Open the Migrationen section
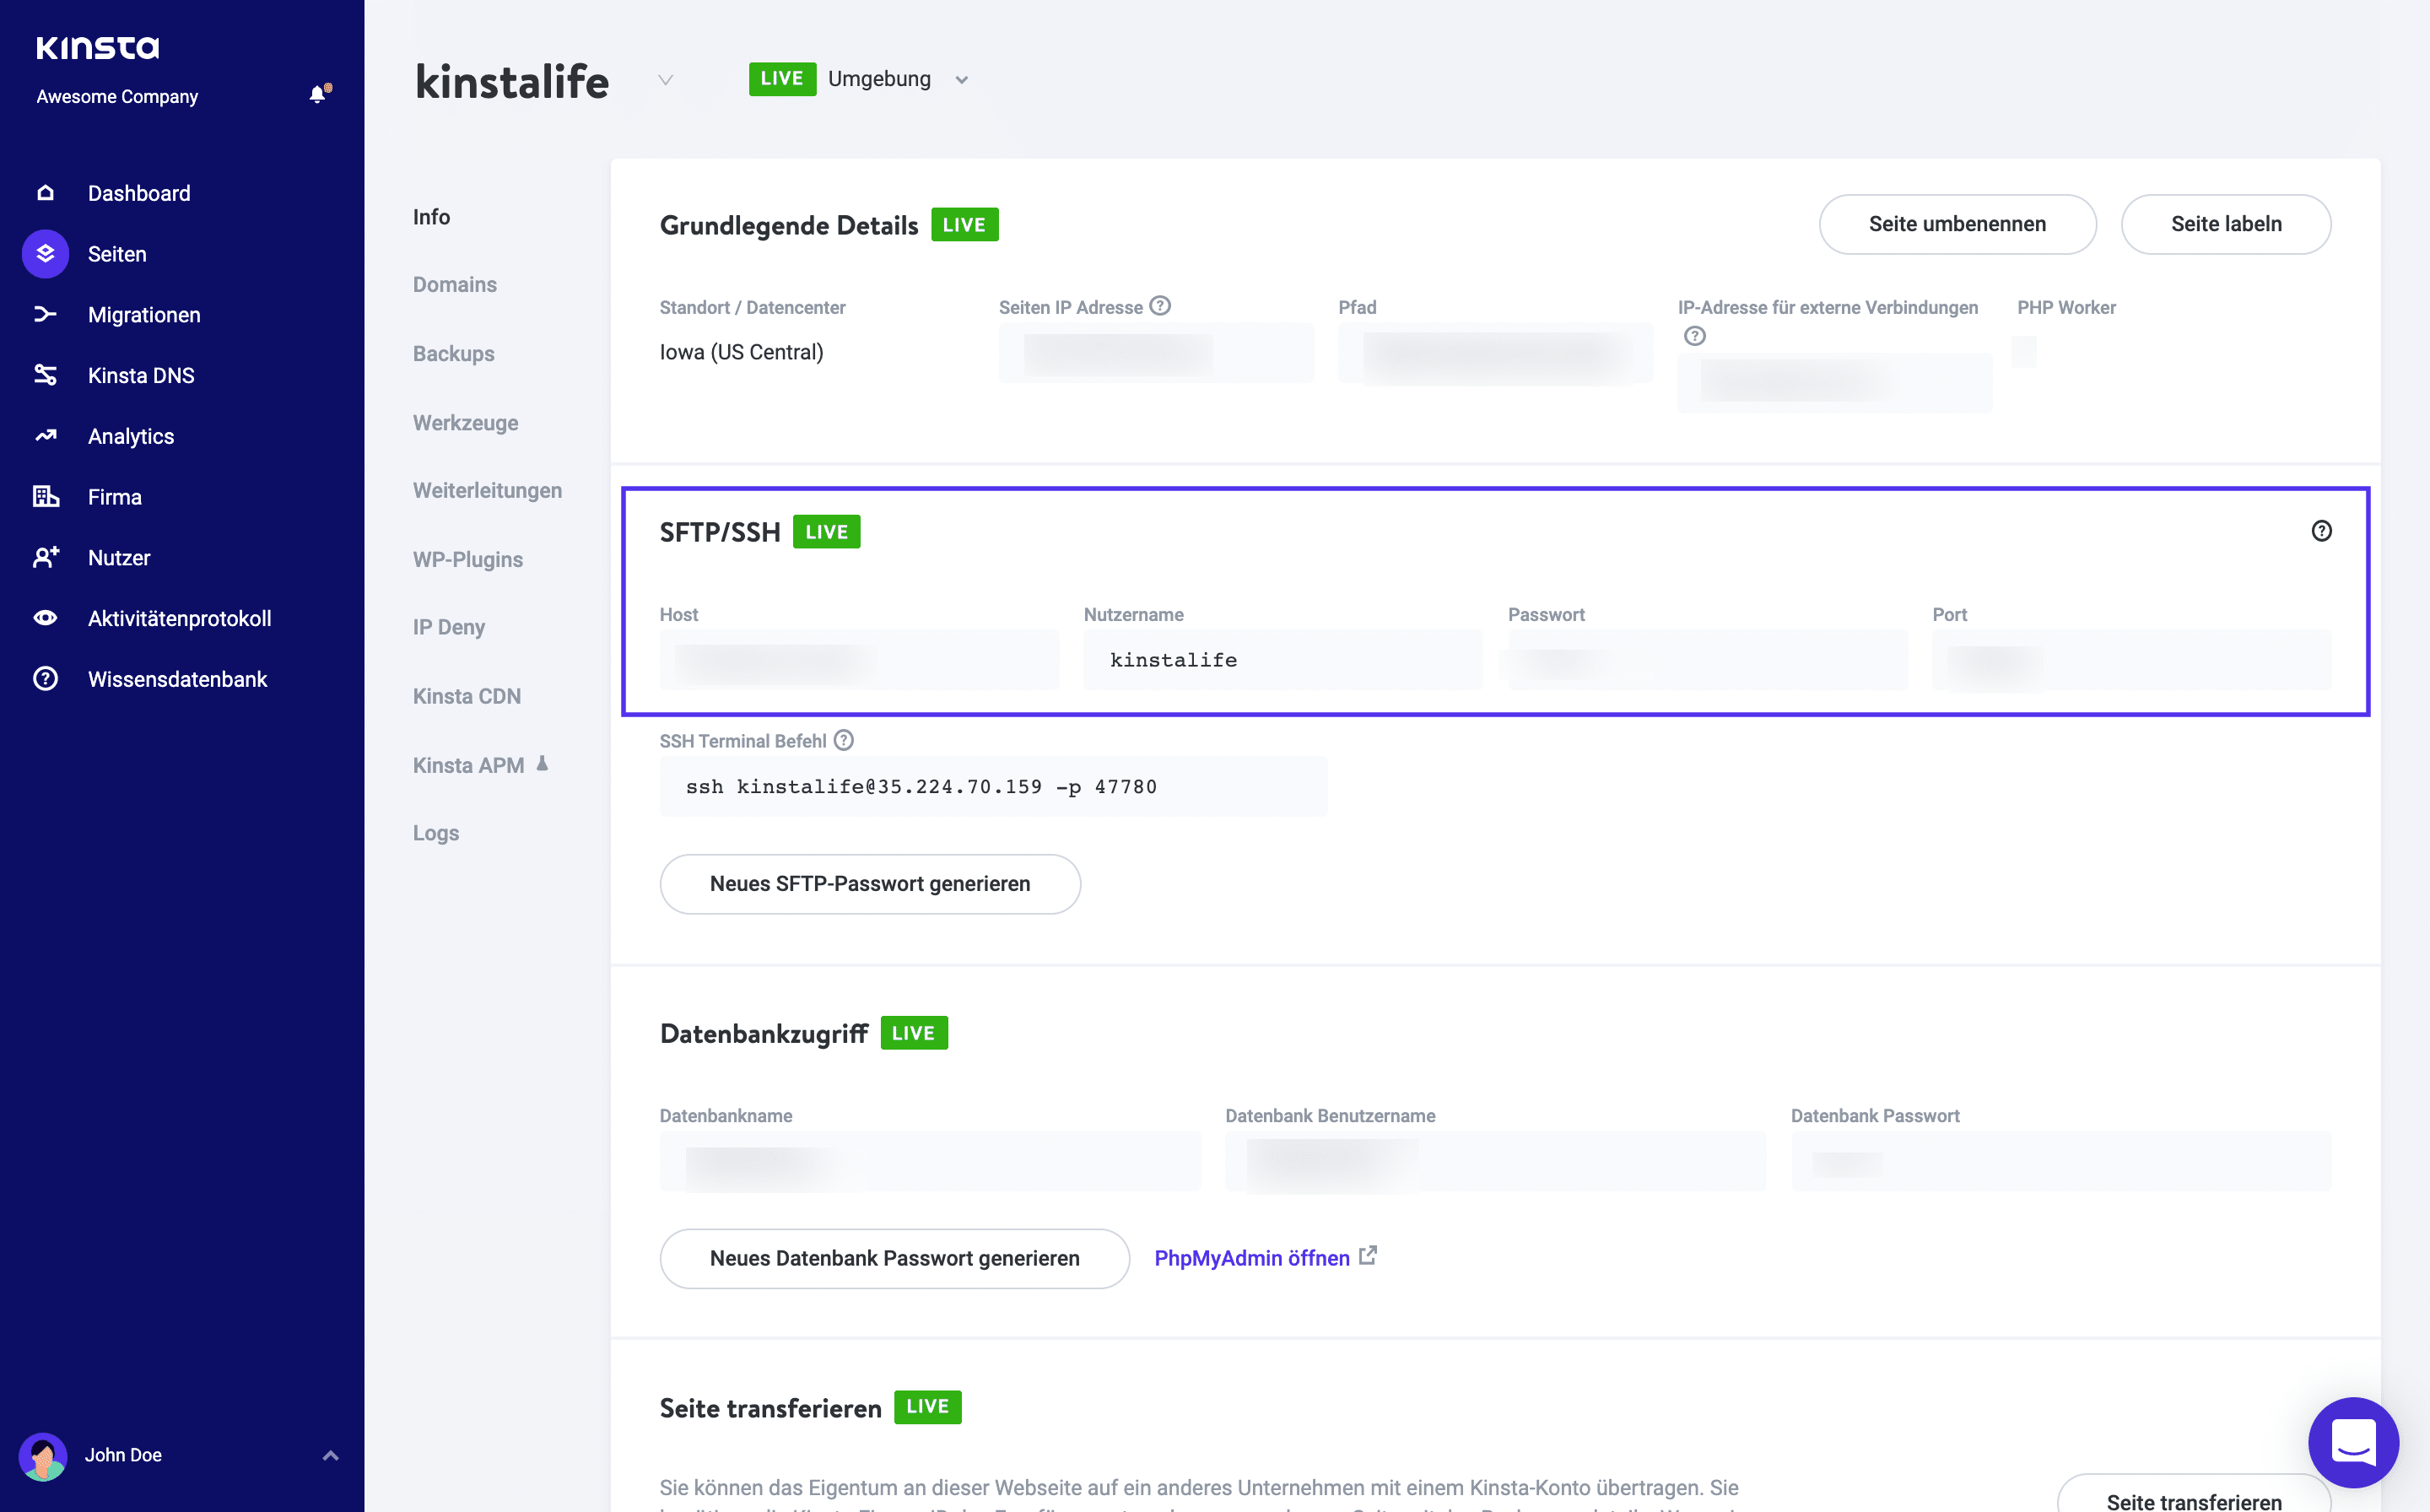Image resolution: width=2430 pixels, height=1512 pixels. pos(143,314)
